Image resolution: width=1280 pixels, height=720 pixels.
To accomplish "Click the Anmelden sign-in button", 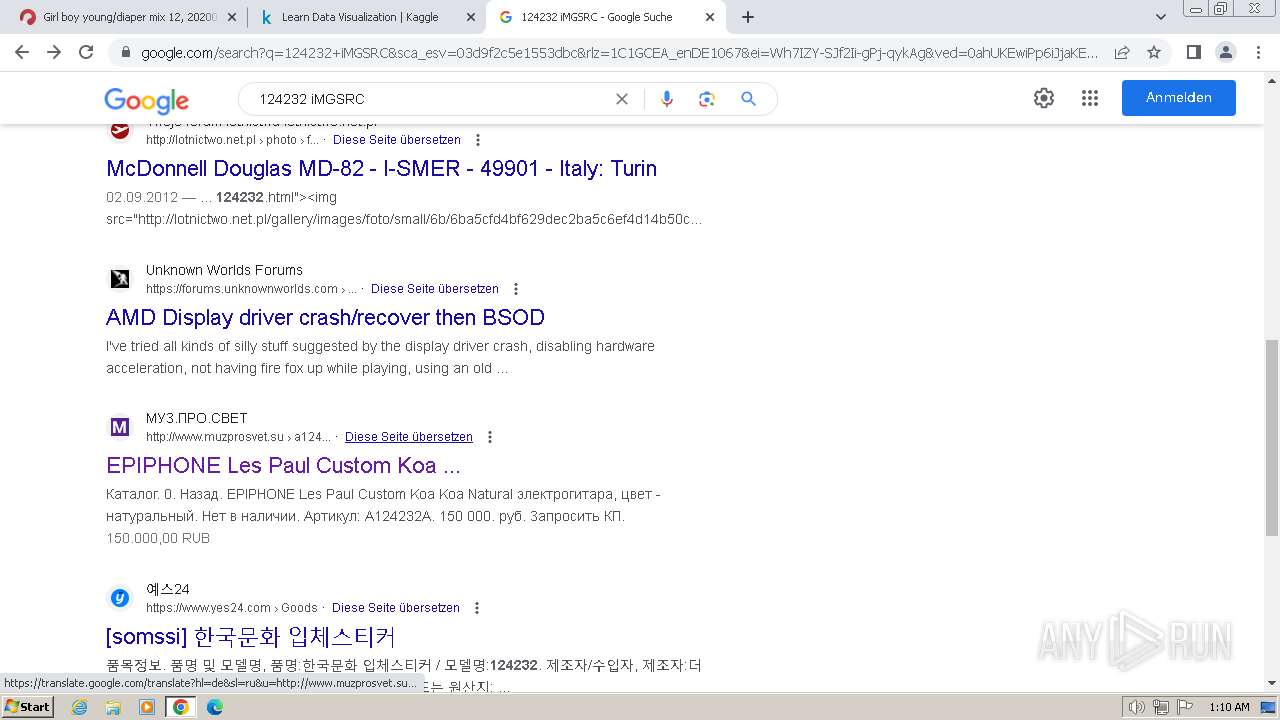I will tap(1178, 98).
